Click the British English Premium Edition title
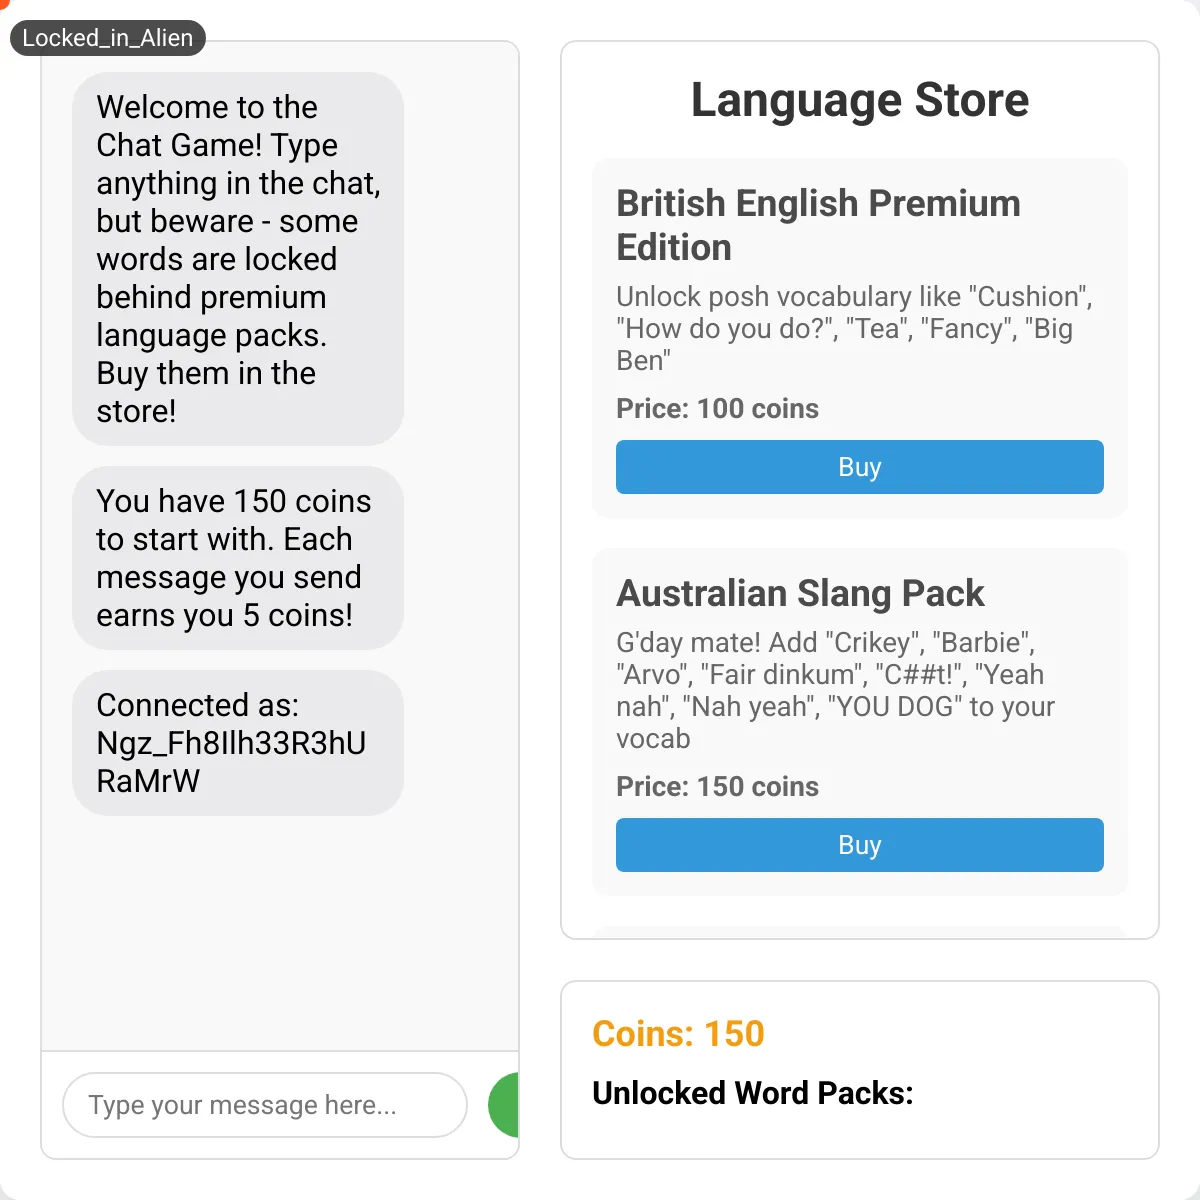This screenshot has height=1200, width=1200. [x=818, y=225]
